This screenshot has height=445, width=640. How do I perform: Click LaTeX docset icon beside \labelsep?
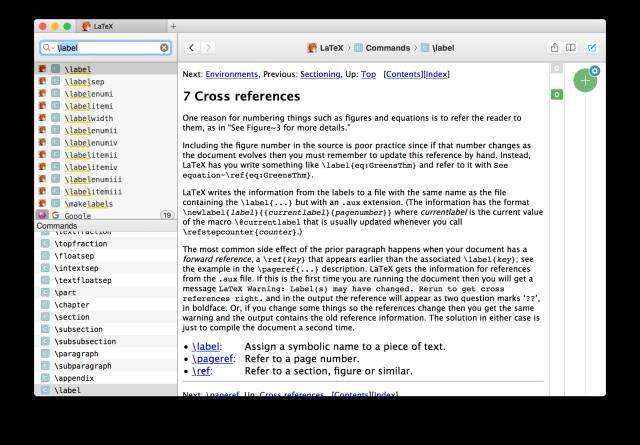pyautogui.click(x=42, y=81)
